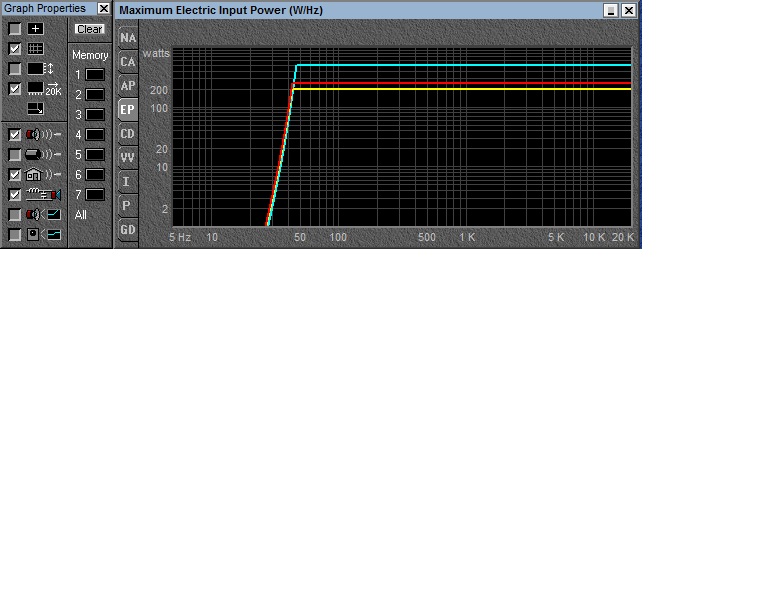768x614 pixels.
Task: Switch to the CA graph tab
Action: coord(128,62)
